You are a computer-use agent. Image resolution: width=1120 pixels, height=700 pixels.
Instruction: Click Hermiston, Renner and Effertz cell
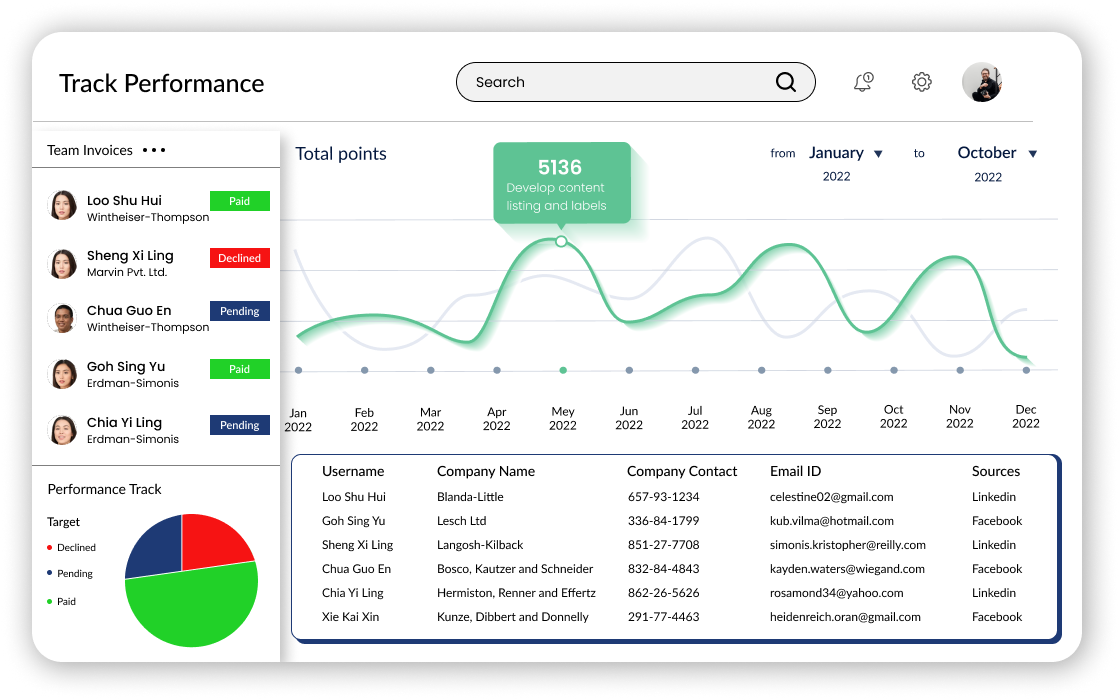[x=516, y=593]
